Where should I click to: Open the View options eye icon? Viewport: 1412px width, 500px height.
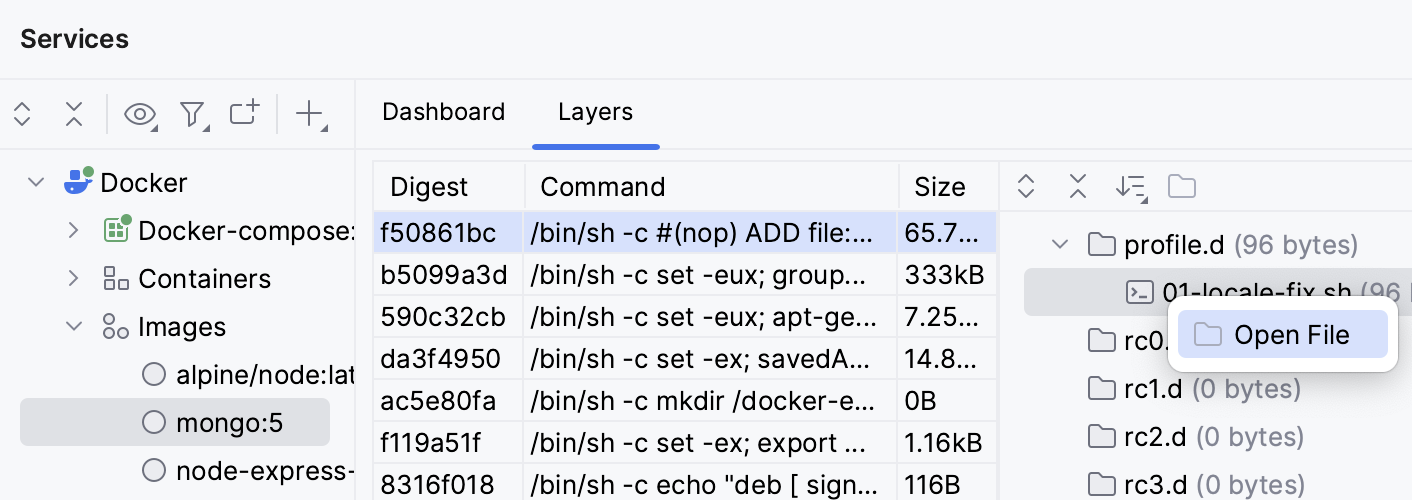pyautogui.click(x=140, y=114)
